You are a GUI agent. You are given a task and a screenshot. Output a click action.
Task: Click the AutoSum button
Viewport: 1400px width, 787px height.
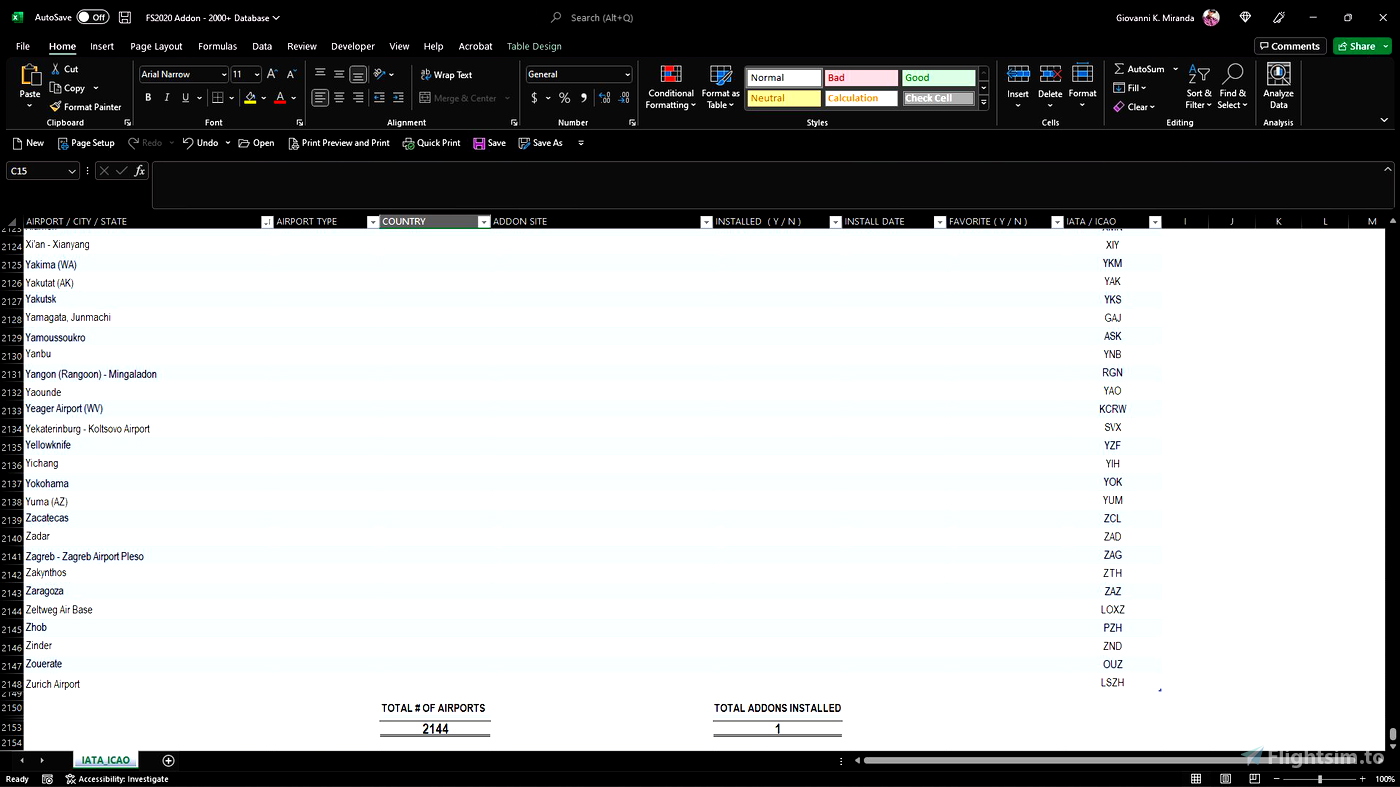click(1140, 69)
